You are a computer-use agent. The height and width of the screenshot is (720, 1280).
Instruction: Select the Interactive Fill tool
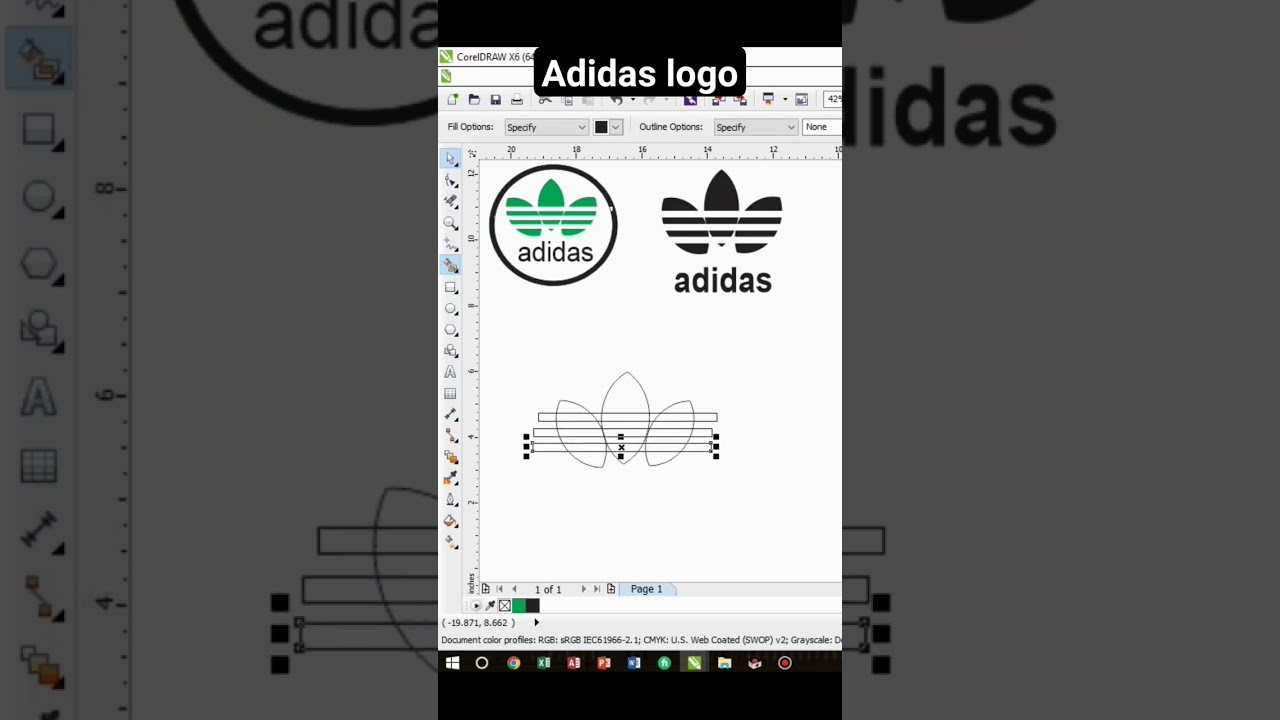pos(450,542)
